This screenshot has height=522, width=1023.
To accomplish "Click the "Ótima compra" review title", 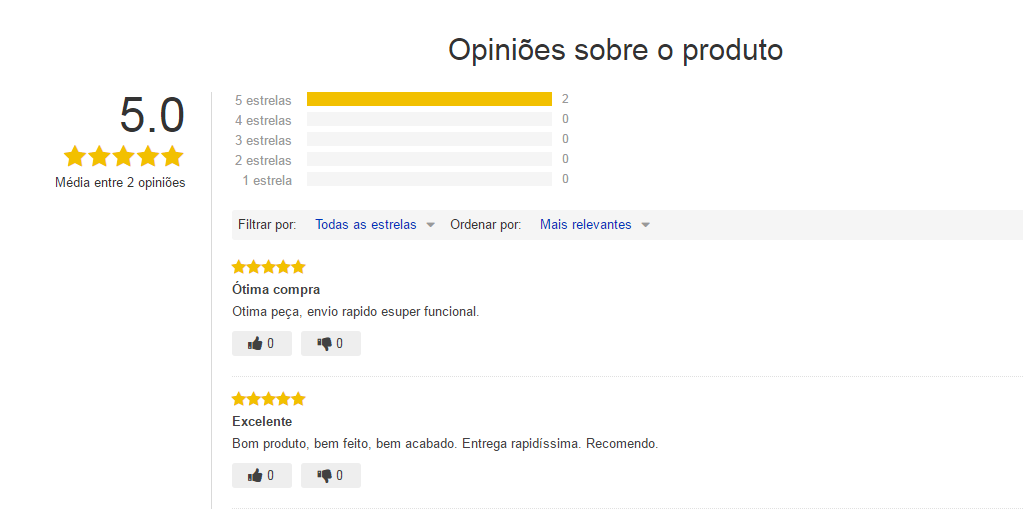I will [276, 289].
